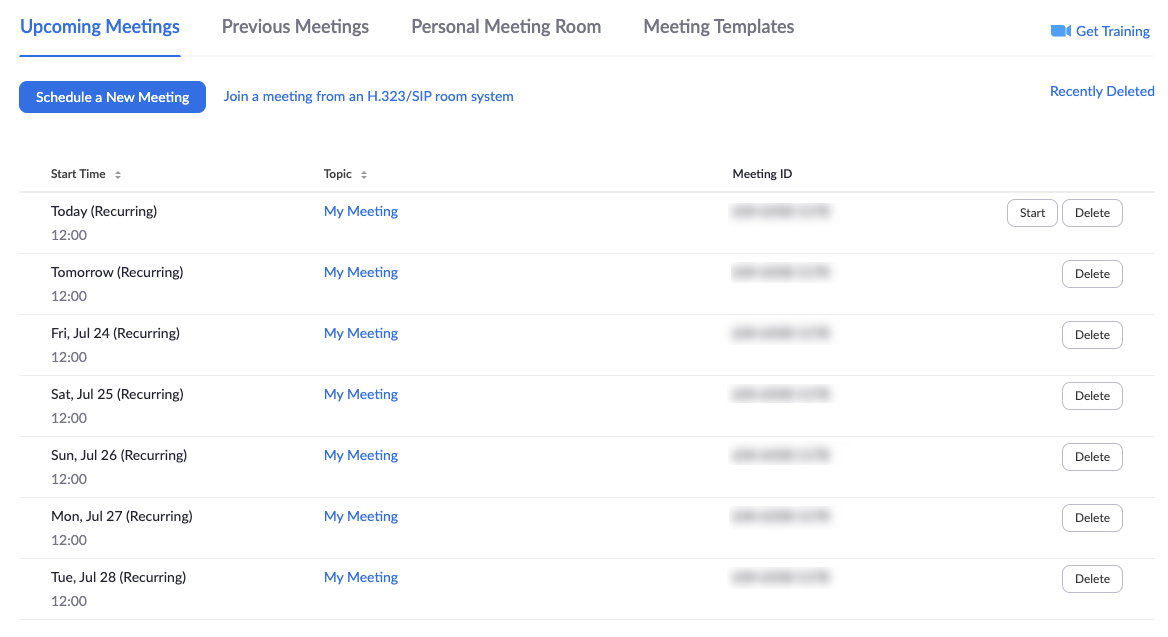
Task: Open the Meeting Templates tab
Action: click(x=719, y=27)
